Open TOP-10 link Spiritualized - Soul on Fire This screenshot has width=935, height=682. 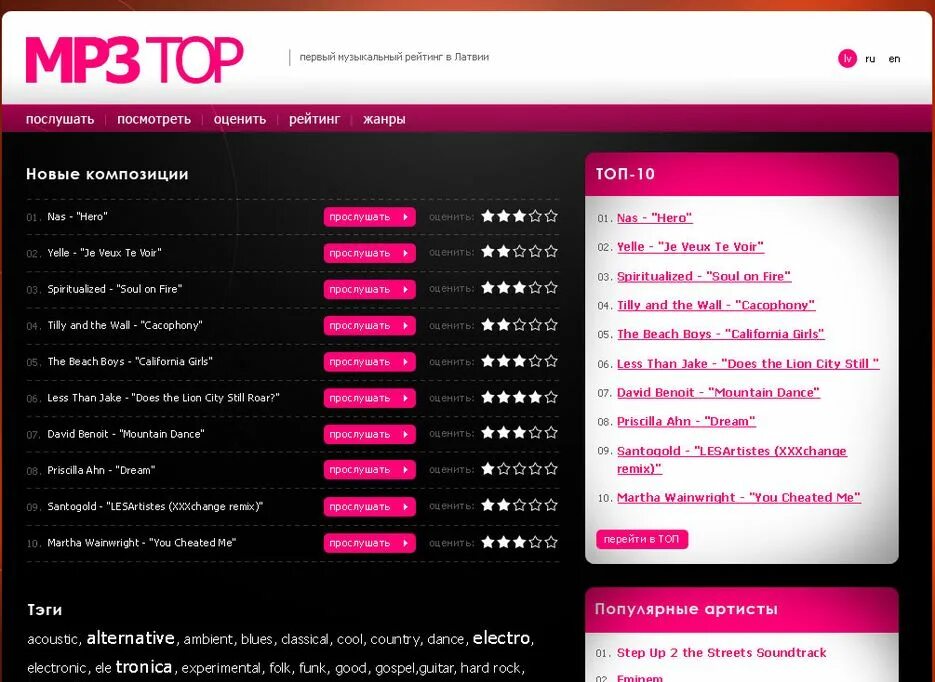(x=704, y=277)
